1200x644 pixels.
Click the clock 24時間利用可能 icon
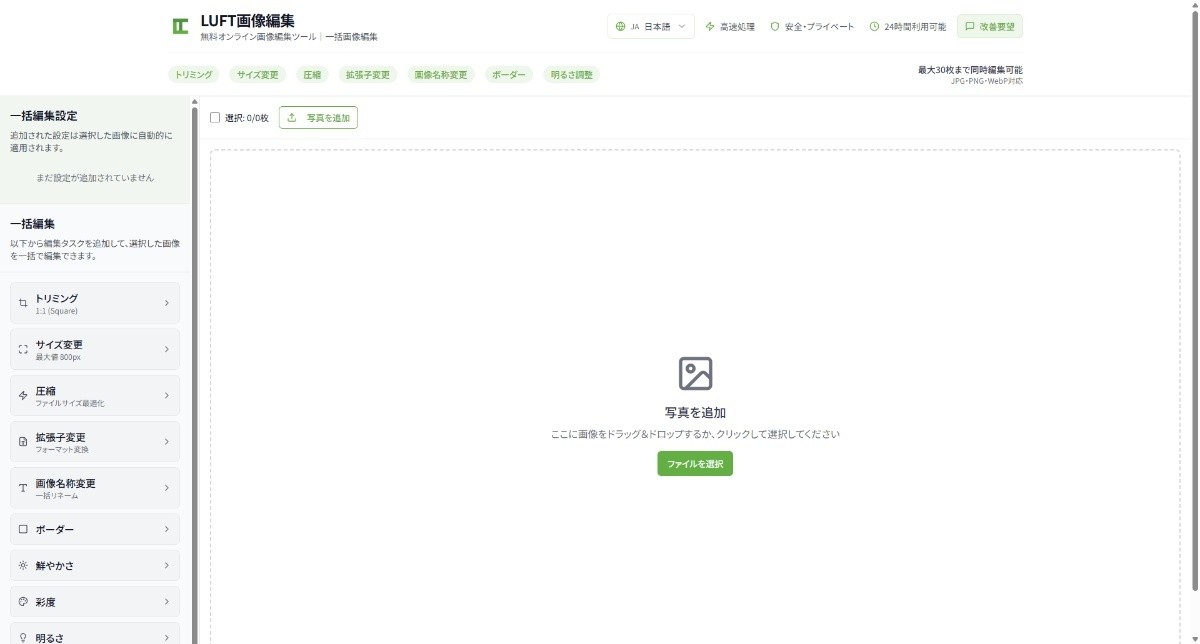874,26
